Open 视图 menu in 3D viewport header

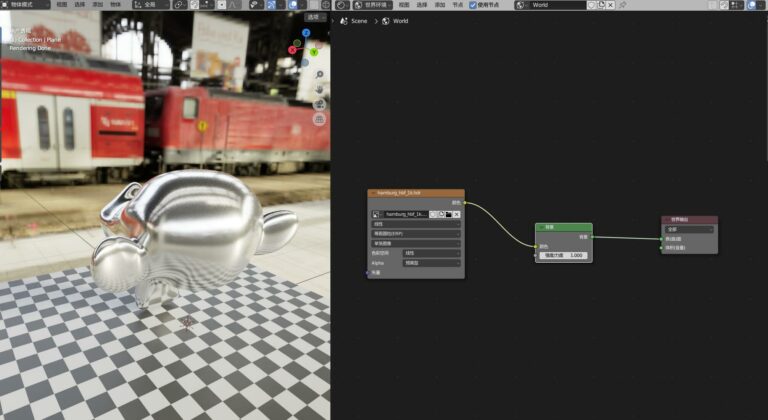pyautogui.click(x=62, y=5)
